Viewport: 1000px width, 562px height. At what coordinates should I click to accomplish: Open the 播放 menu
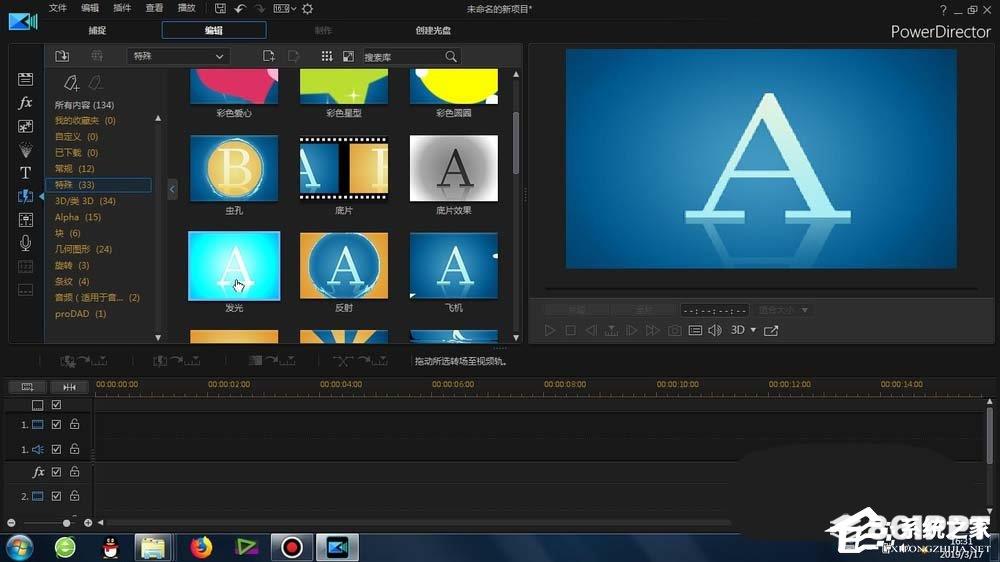click(x=186, y=8)
